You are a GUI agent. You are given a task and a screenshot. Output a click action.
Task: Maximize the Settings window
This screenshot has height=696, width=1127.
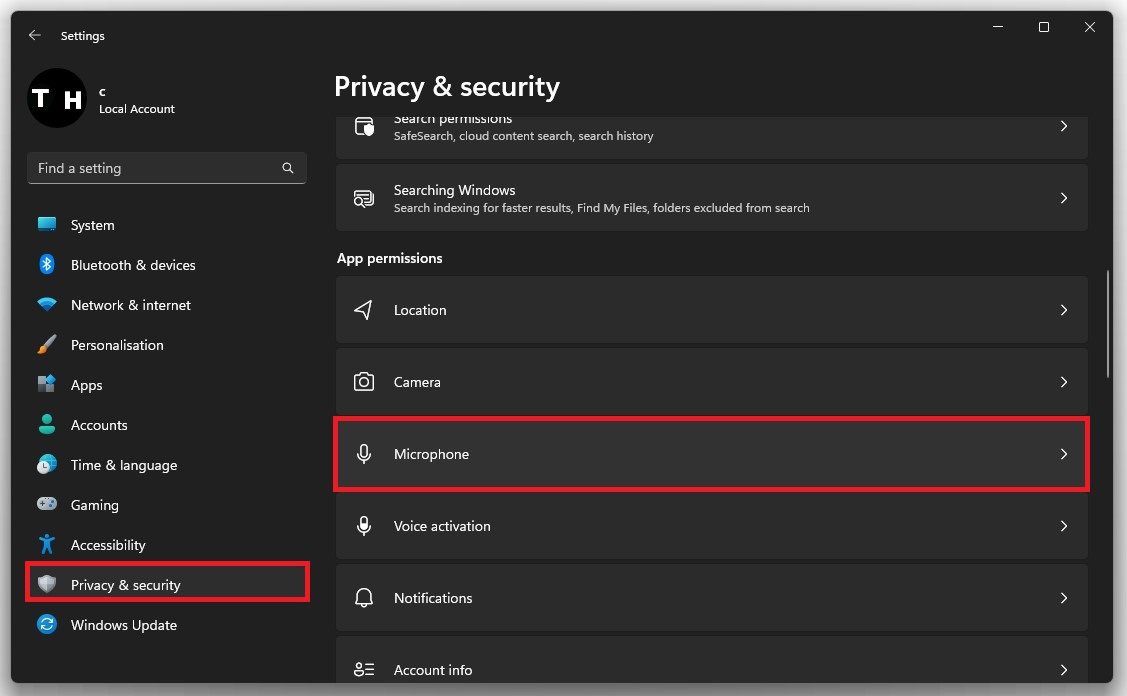1044,27
